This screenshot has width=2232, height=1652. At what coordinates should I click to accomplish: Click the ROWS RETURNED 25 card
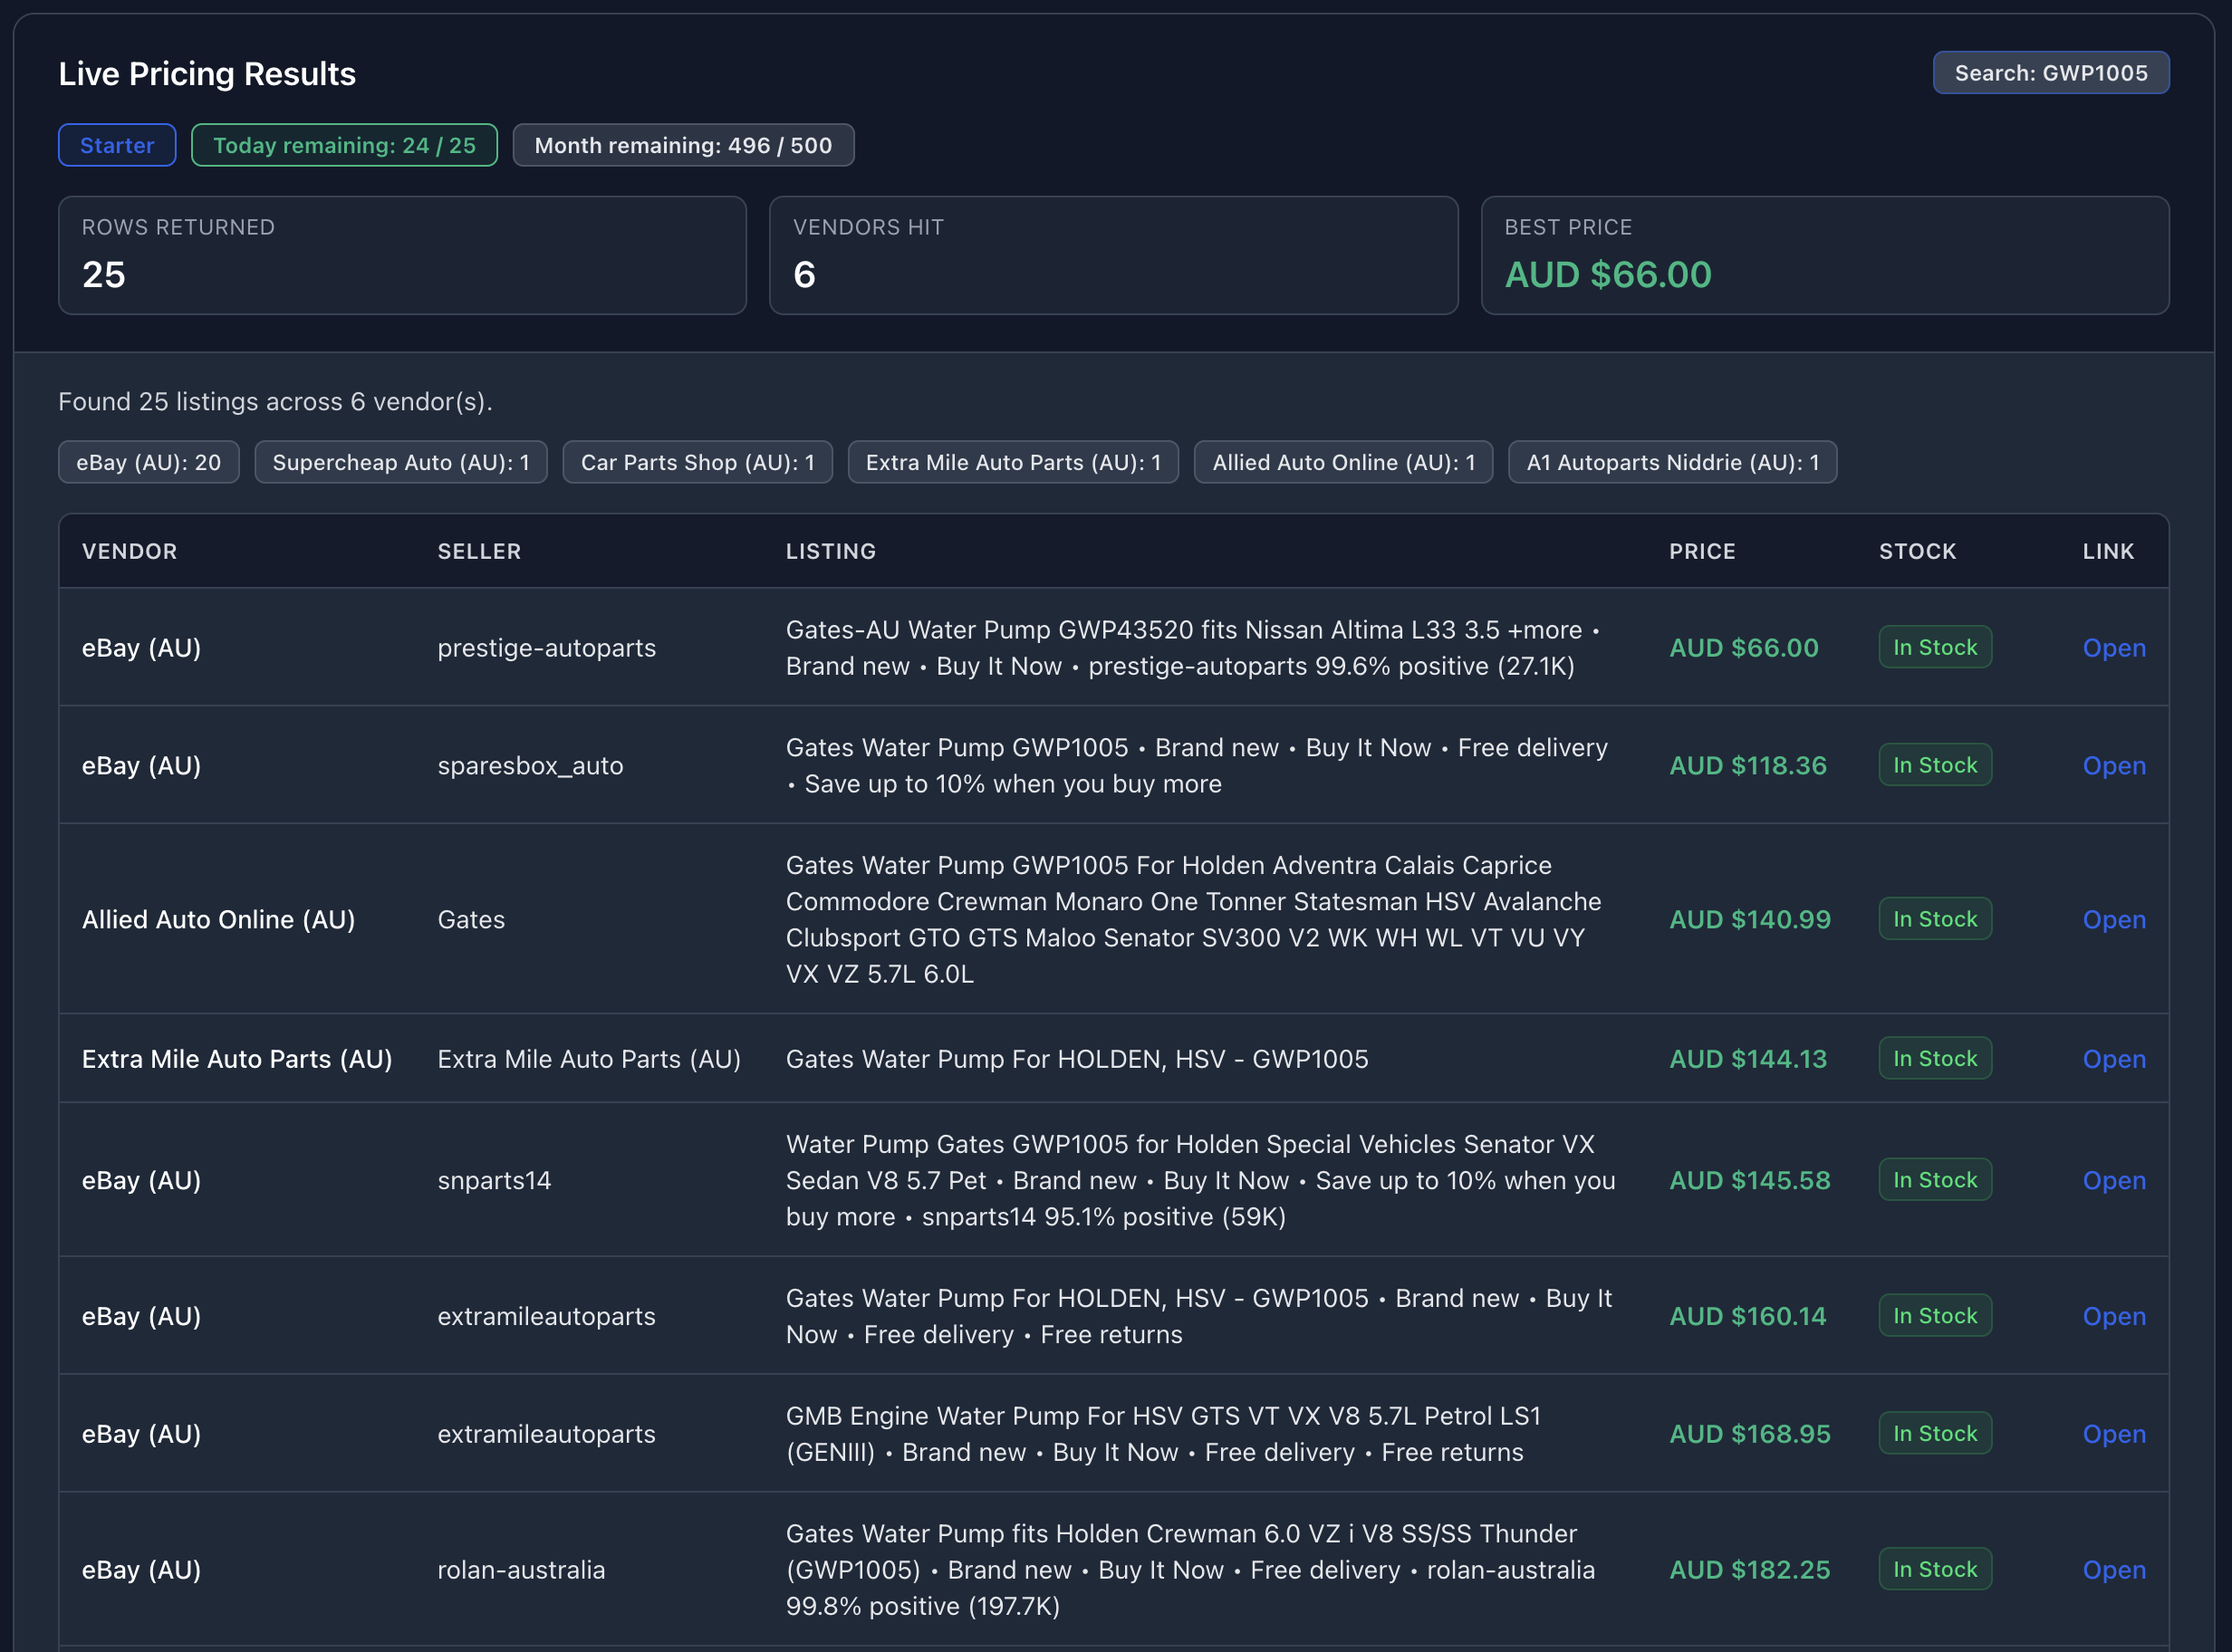click(x=402, y=255)
